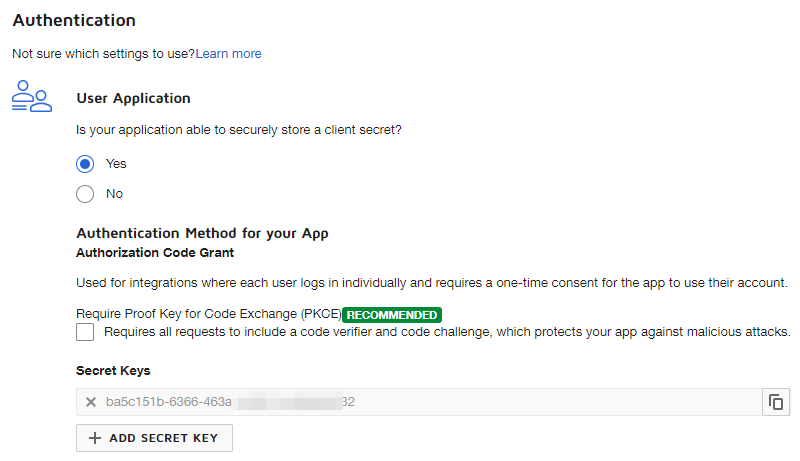The height and width of the screenshot is (461, 800).
Task: Click the securely store client secret question
Action: [239, 130]
